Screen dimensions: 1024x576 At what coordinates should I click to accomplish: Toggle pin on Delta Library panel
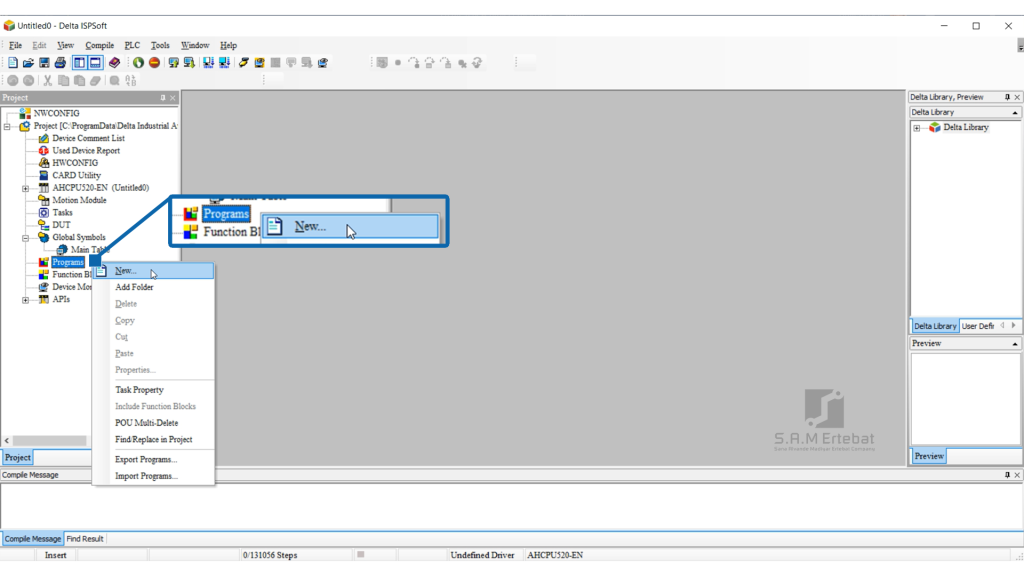coord(1007,97)
